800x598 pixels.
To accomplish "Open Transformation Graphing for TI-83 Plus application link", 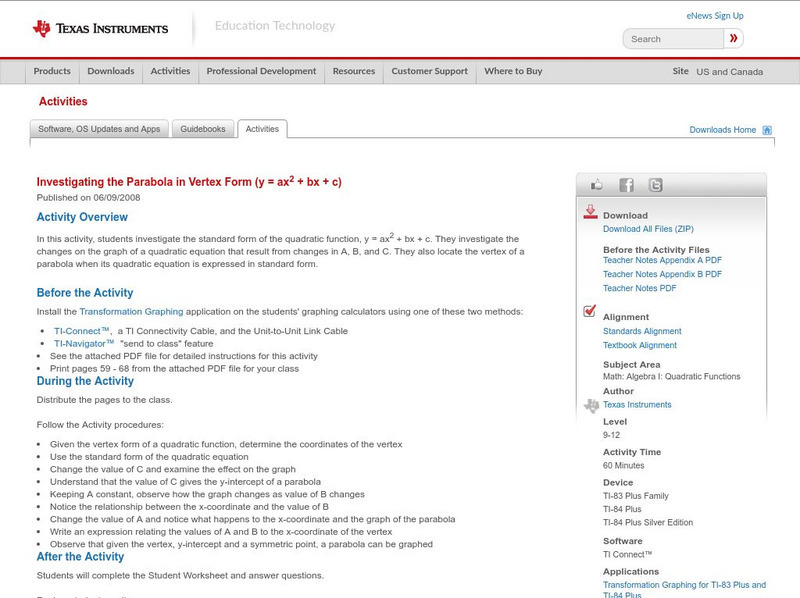I will (684, 590).
